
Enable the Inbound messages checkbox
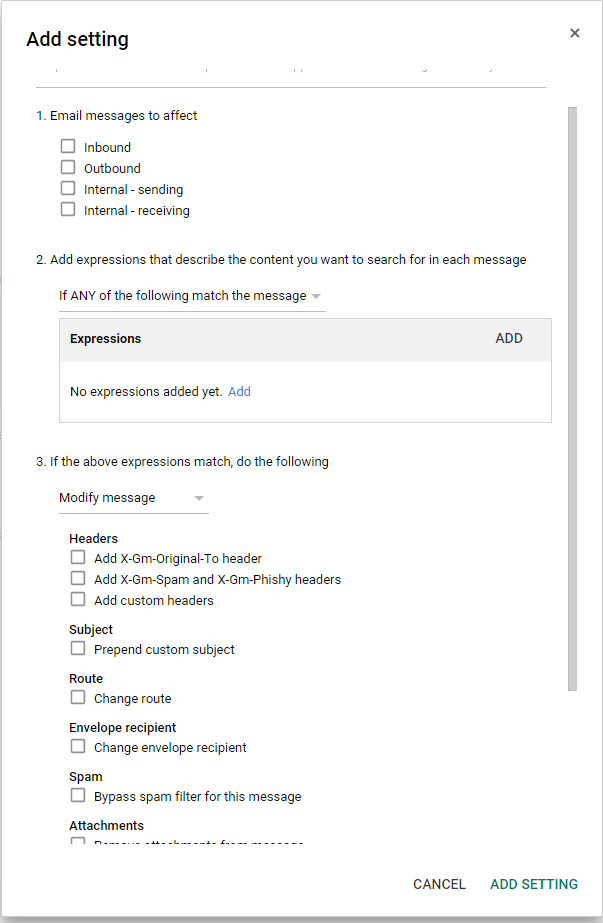coord(68,147)
